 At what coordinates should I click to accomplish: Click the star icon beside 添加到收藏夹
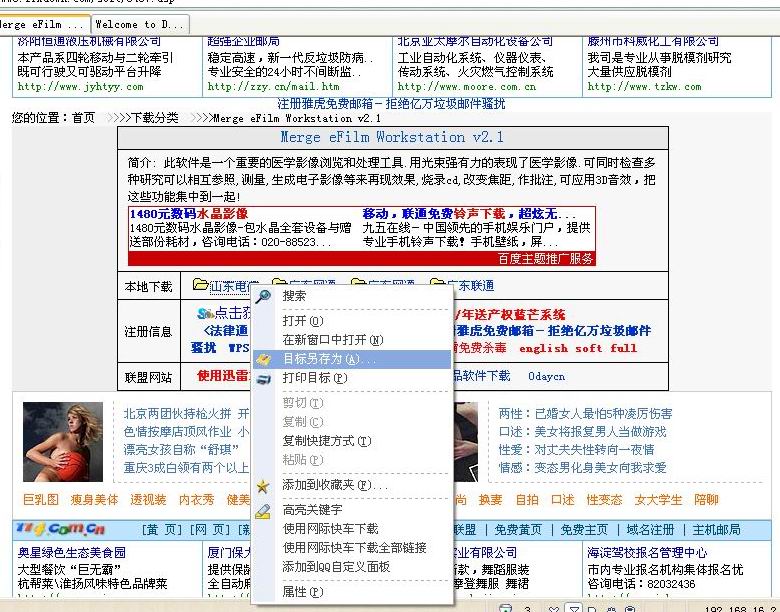point(263,486)
